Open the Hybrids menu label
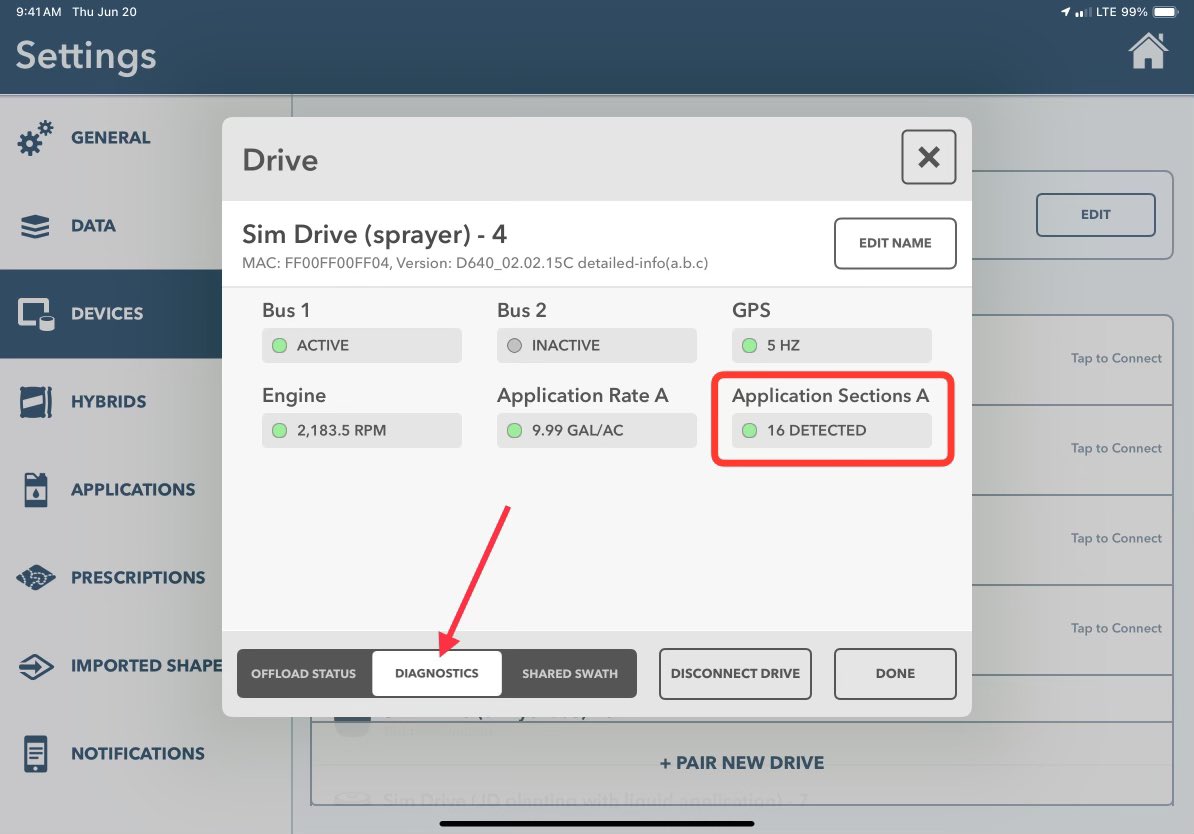Image resolution: width=1194 pixels, height=834 pixels. point(108,402)
